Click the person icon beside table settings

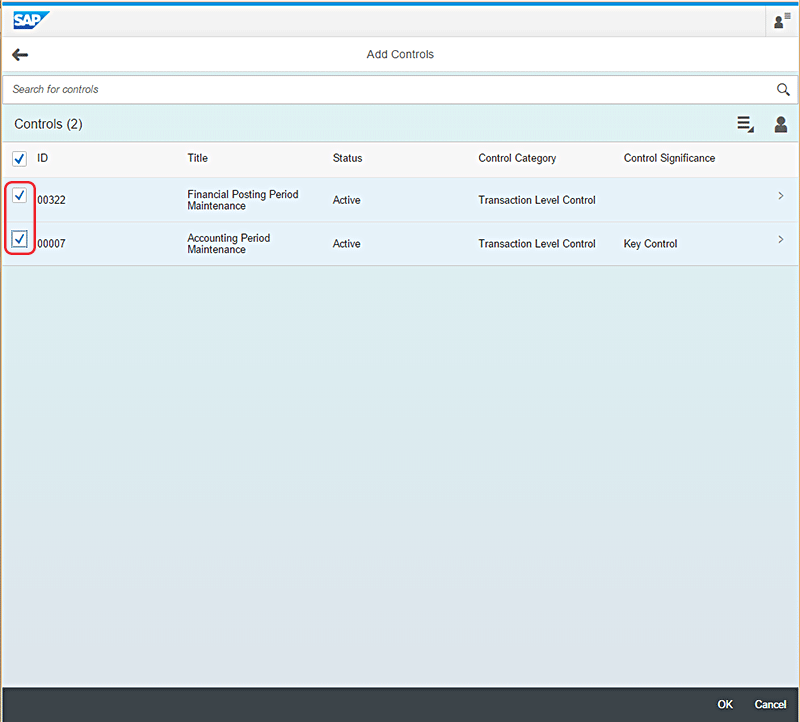(780, 124)
